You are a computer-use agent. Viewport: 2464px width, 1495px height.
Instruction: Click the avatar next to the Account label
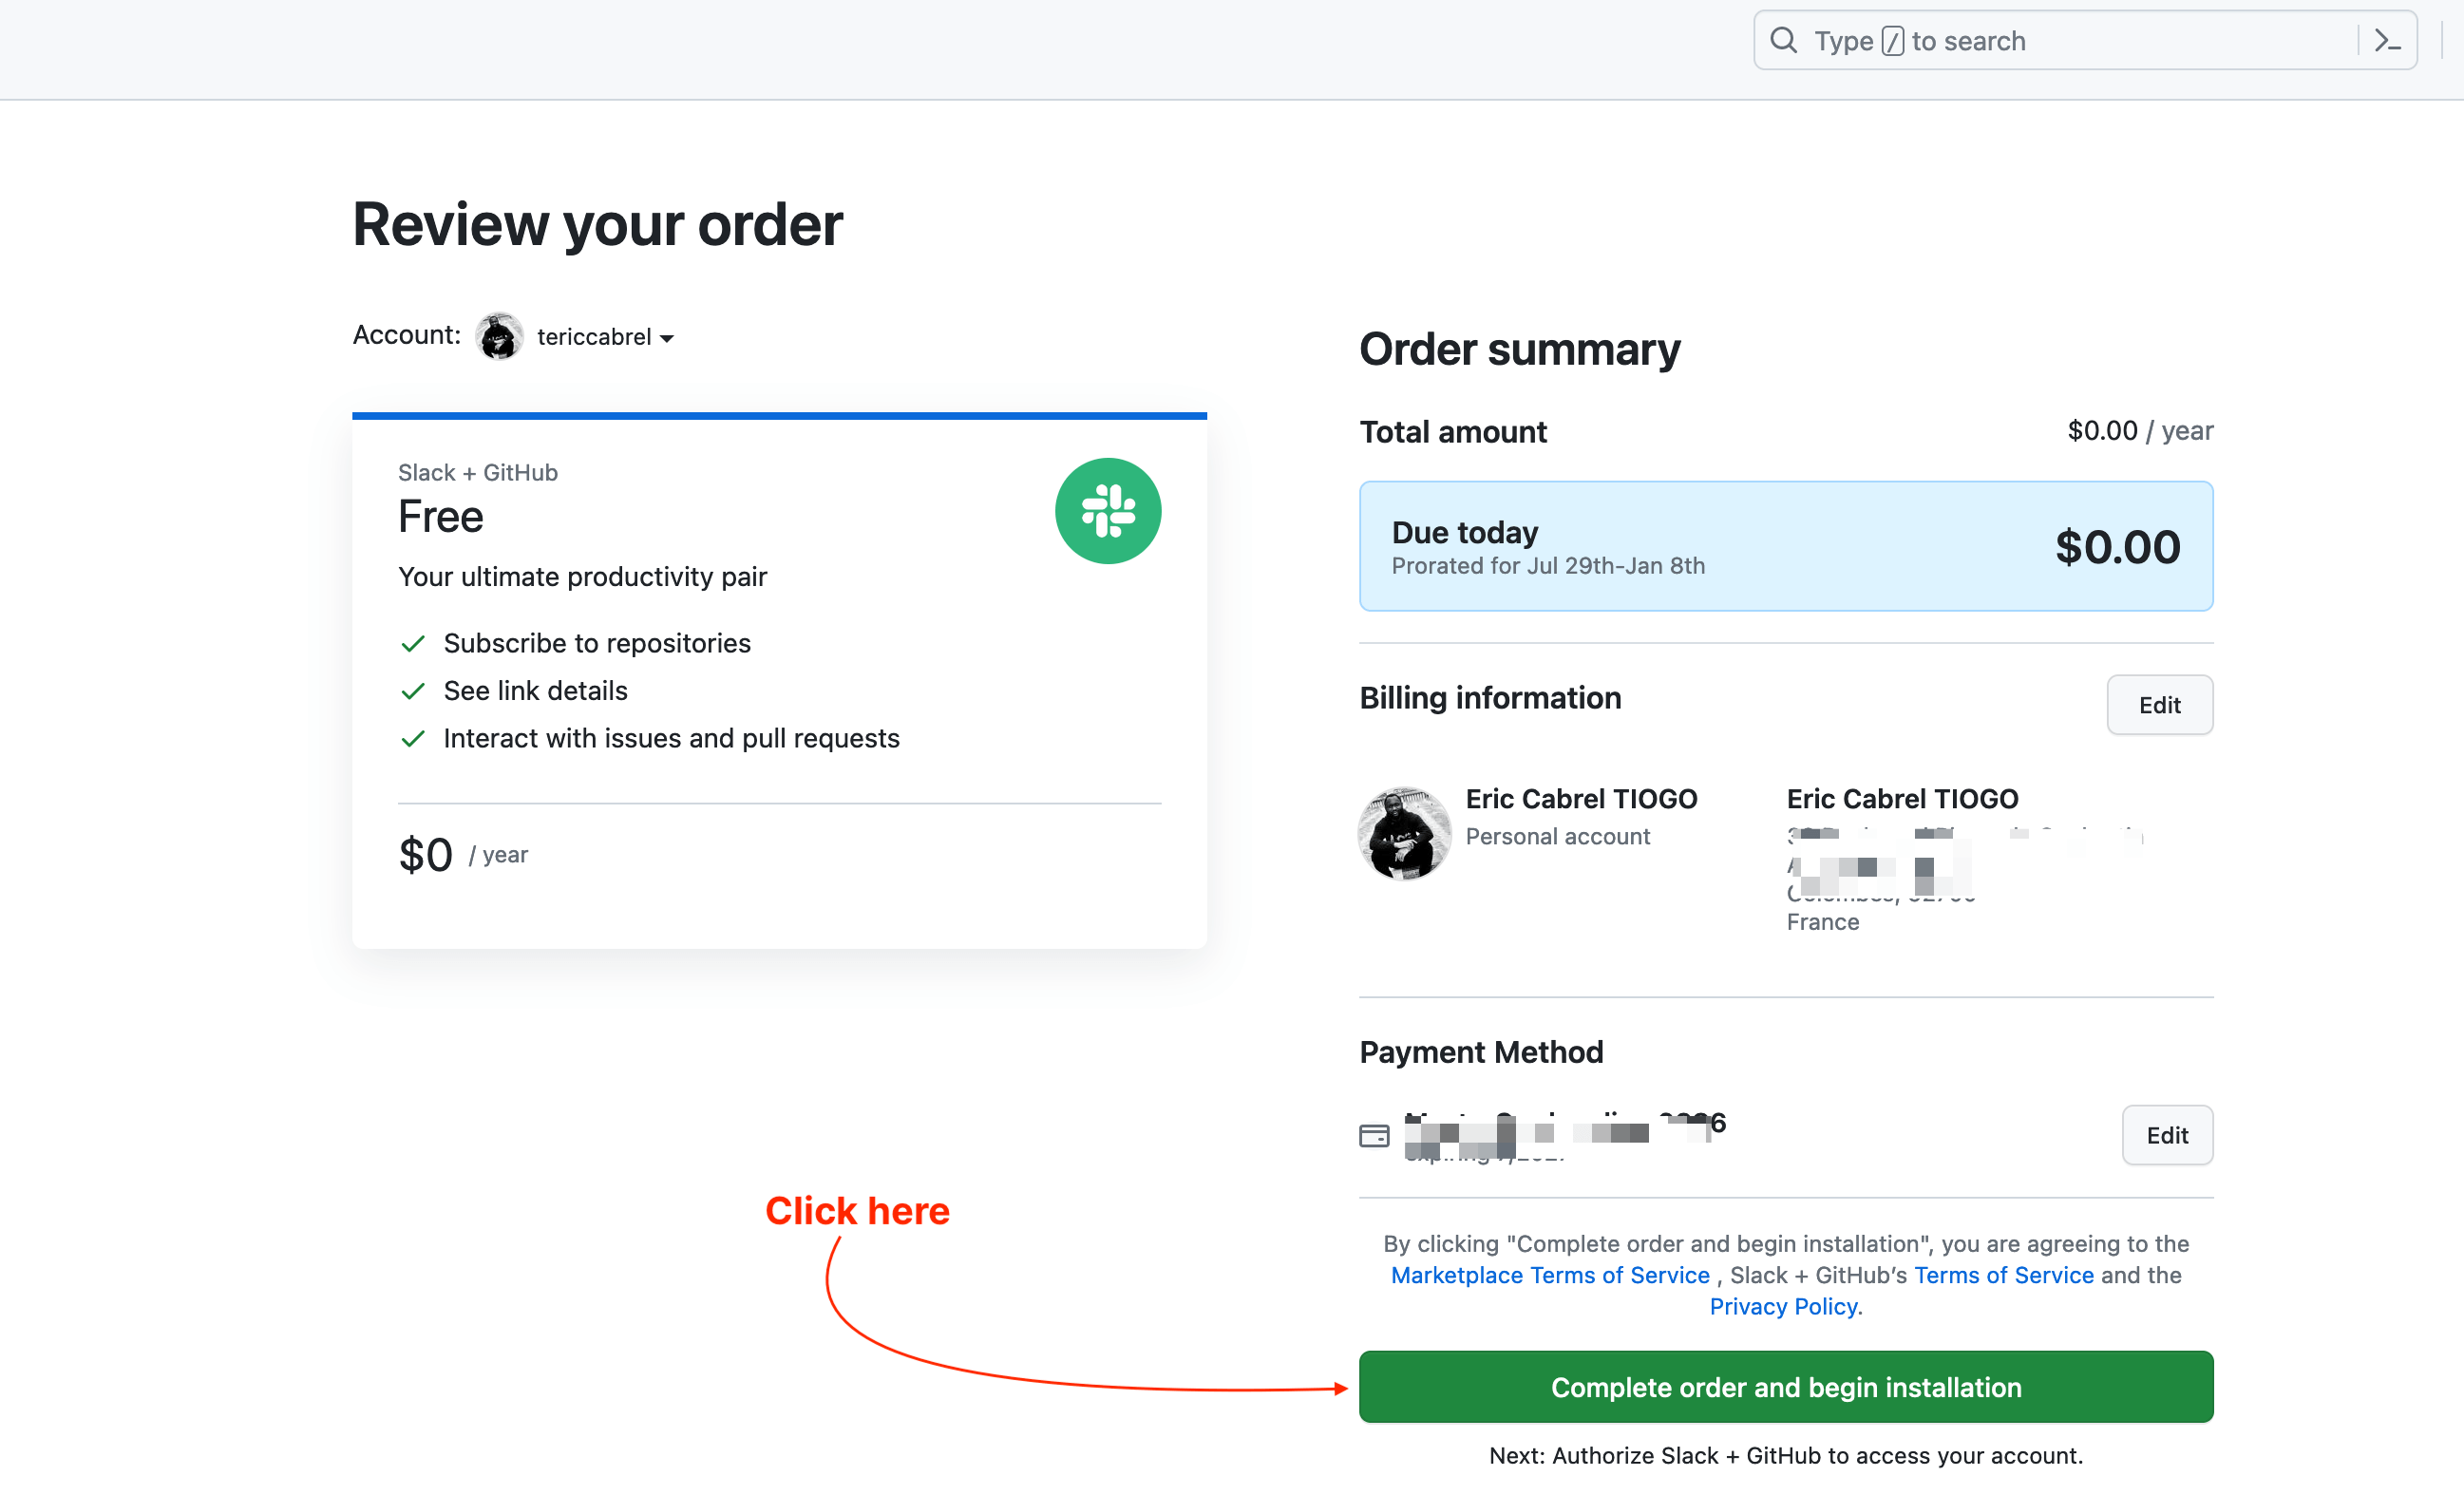coord(498,336)
